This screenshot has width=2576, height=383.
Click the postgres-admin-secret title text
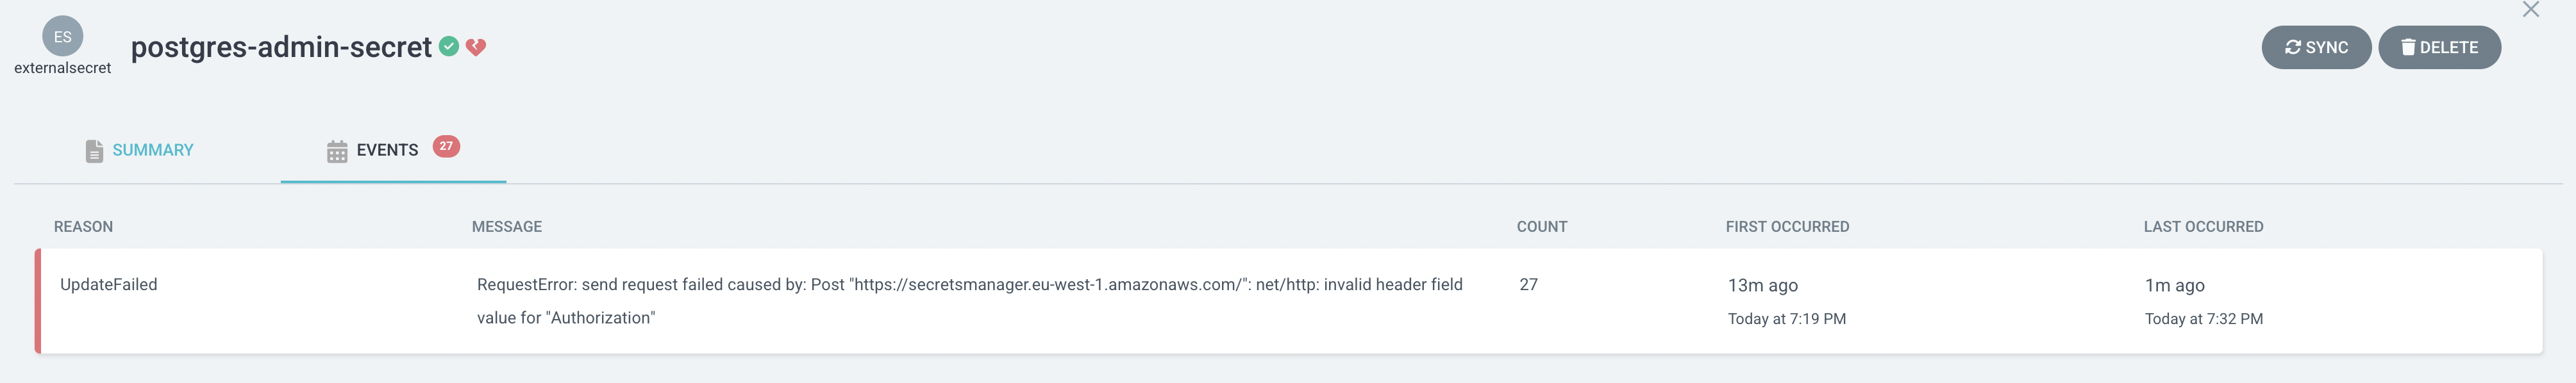[x=281, y=47]
